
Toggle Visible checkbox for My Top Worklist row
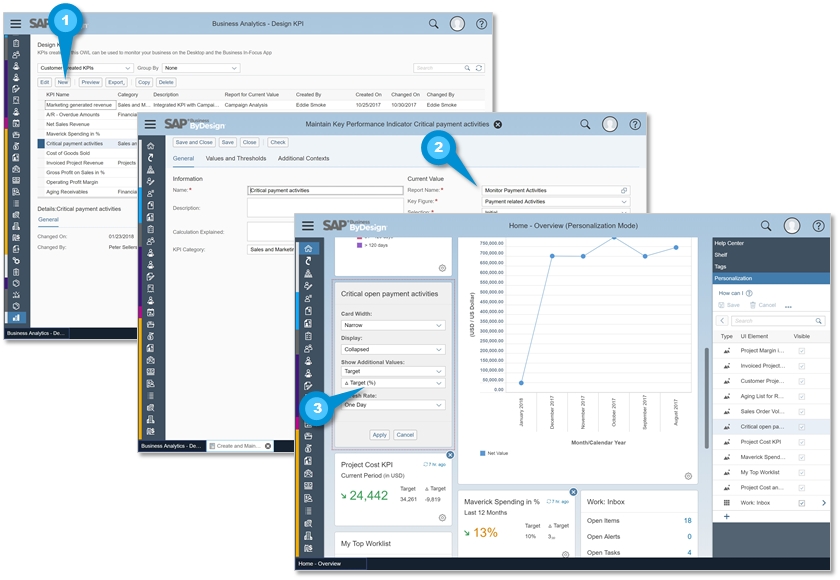[x=801, y=472]
